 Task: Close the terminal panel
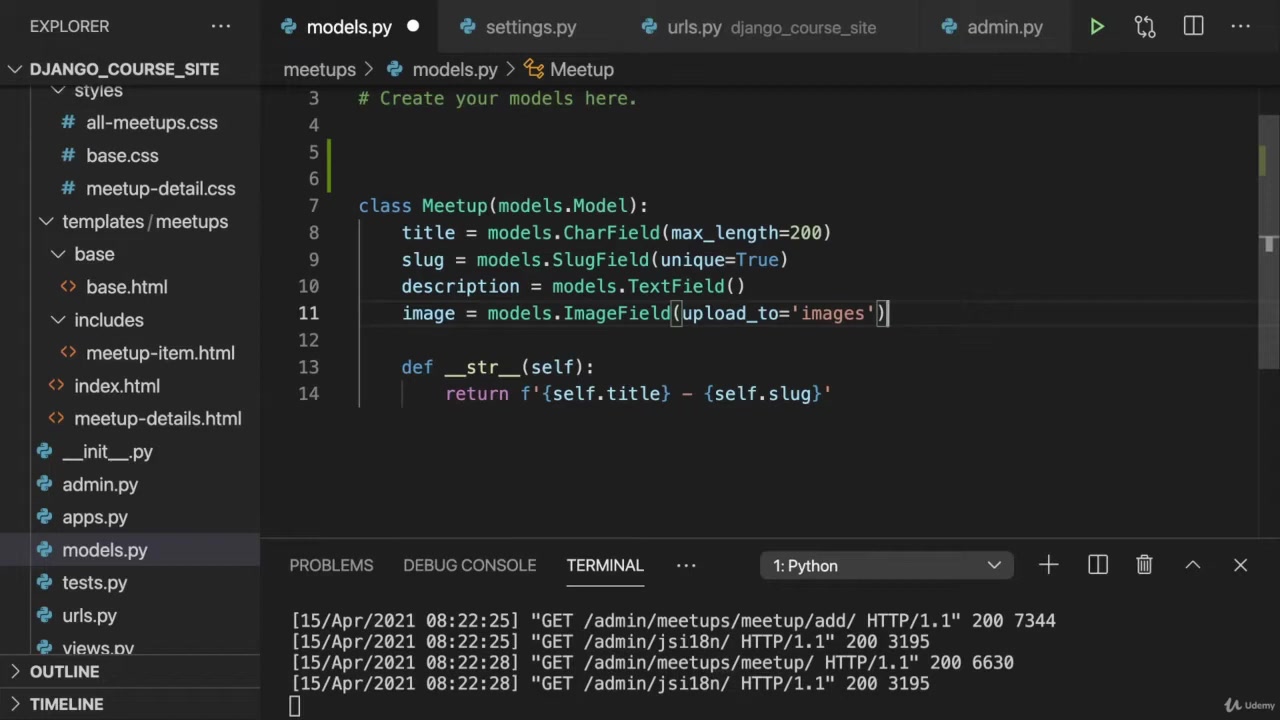tap(1240, 565)
